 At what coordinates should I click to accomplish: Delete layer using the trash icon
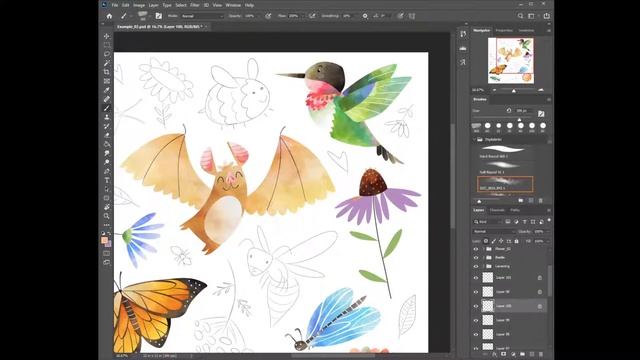point(541,355)
